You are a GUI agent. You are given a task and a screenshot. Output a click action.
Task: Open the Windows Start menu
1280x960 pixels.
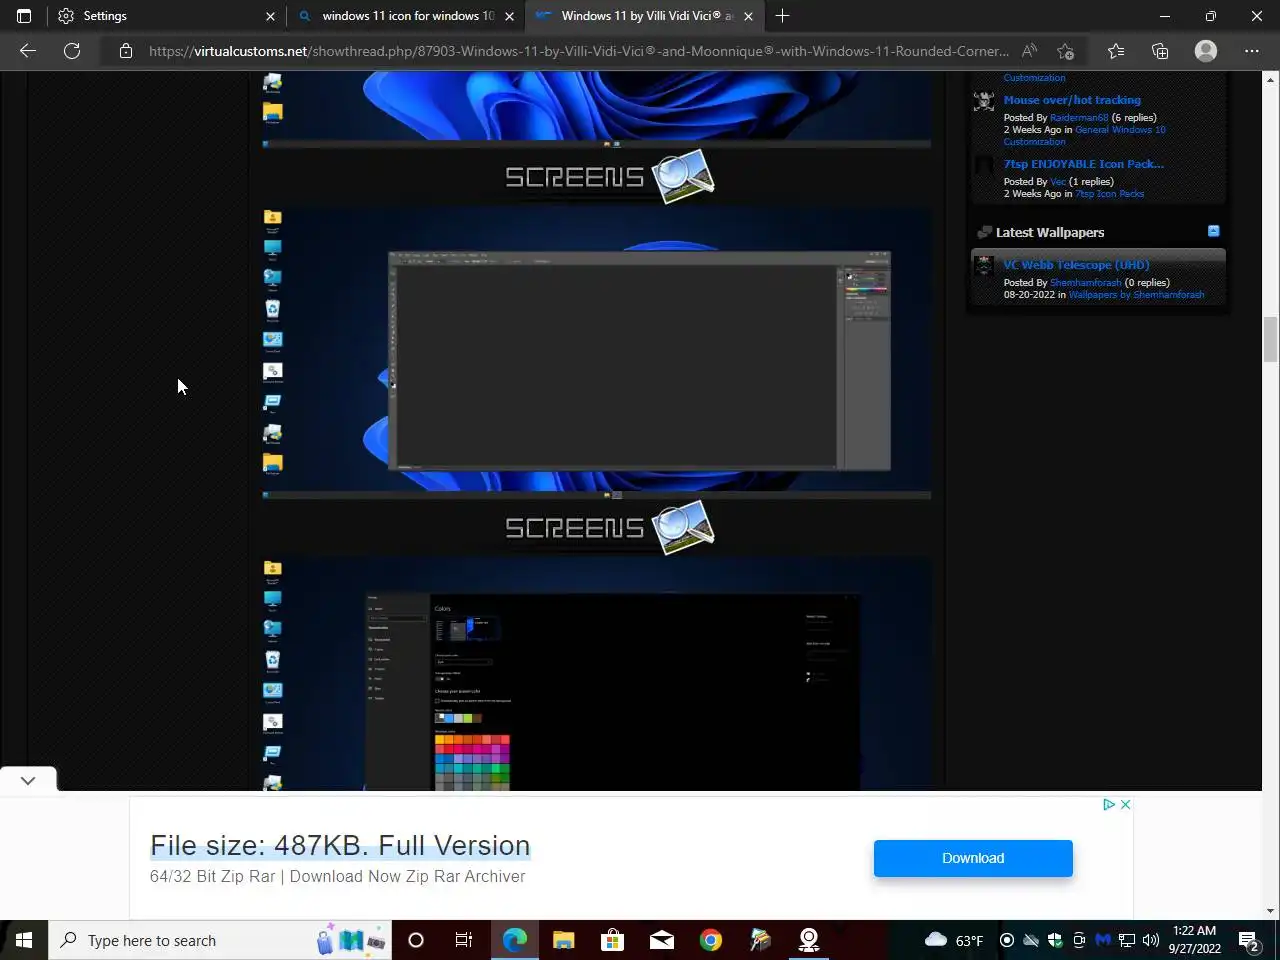tap(24, 940)
